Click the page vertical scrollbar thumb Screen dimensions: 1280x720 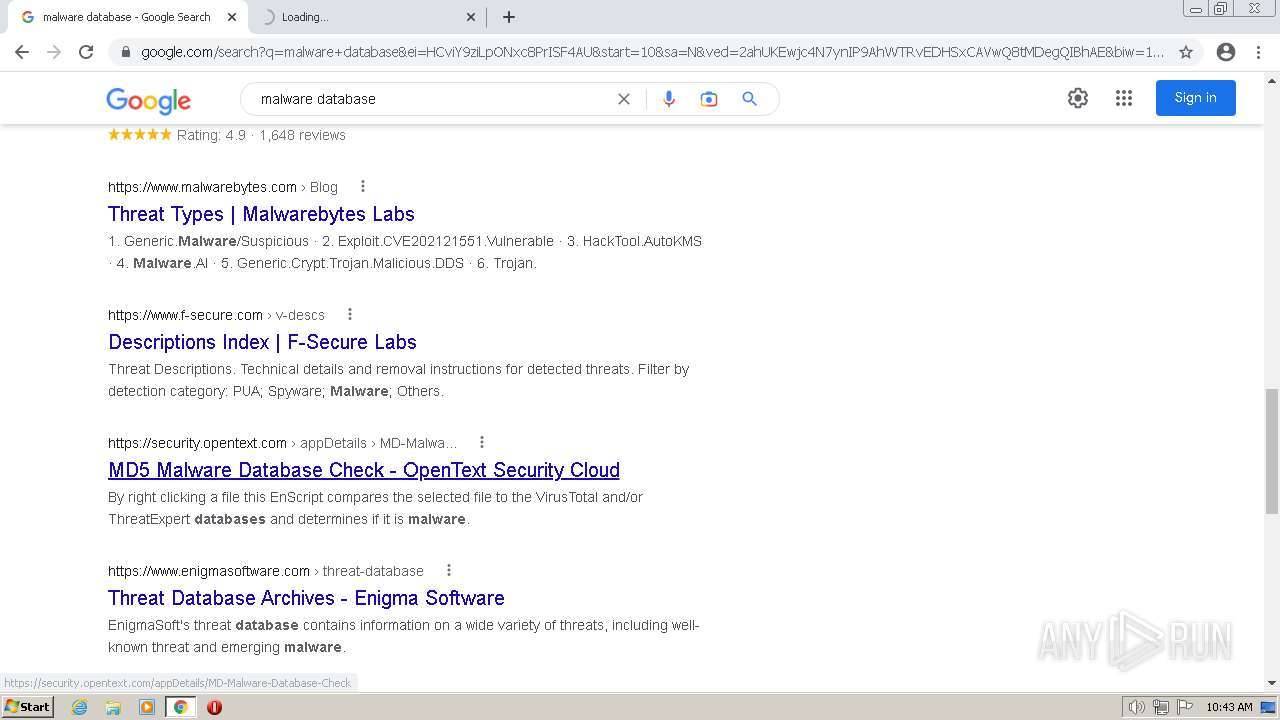[x=1272, y=450]
